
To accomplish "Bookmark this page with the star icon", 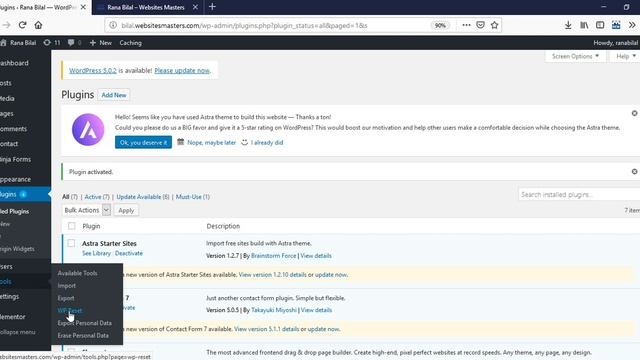I will [x=494, y=25].
